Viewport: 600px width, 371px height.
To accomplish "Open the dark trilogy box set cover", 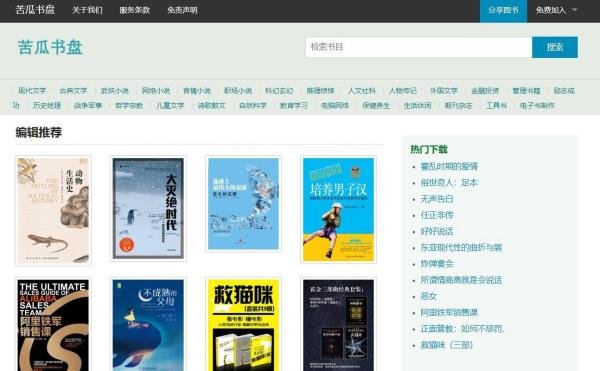I will pyautogui.click(x=338, y=324).
